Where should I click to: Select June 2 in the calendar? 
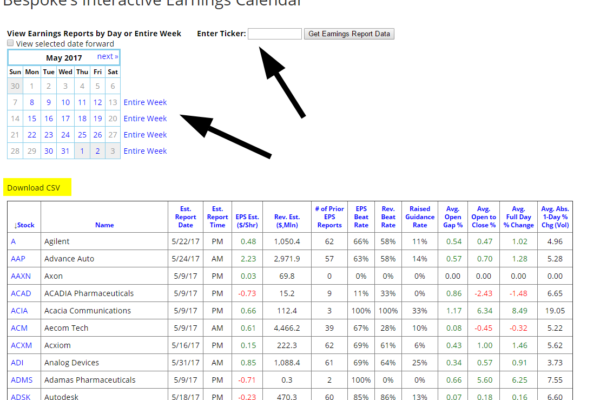[x=98, y=151]
